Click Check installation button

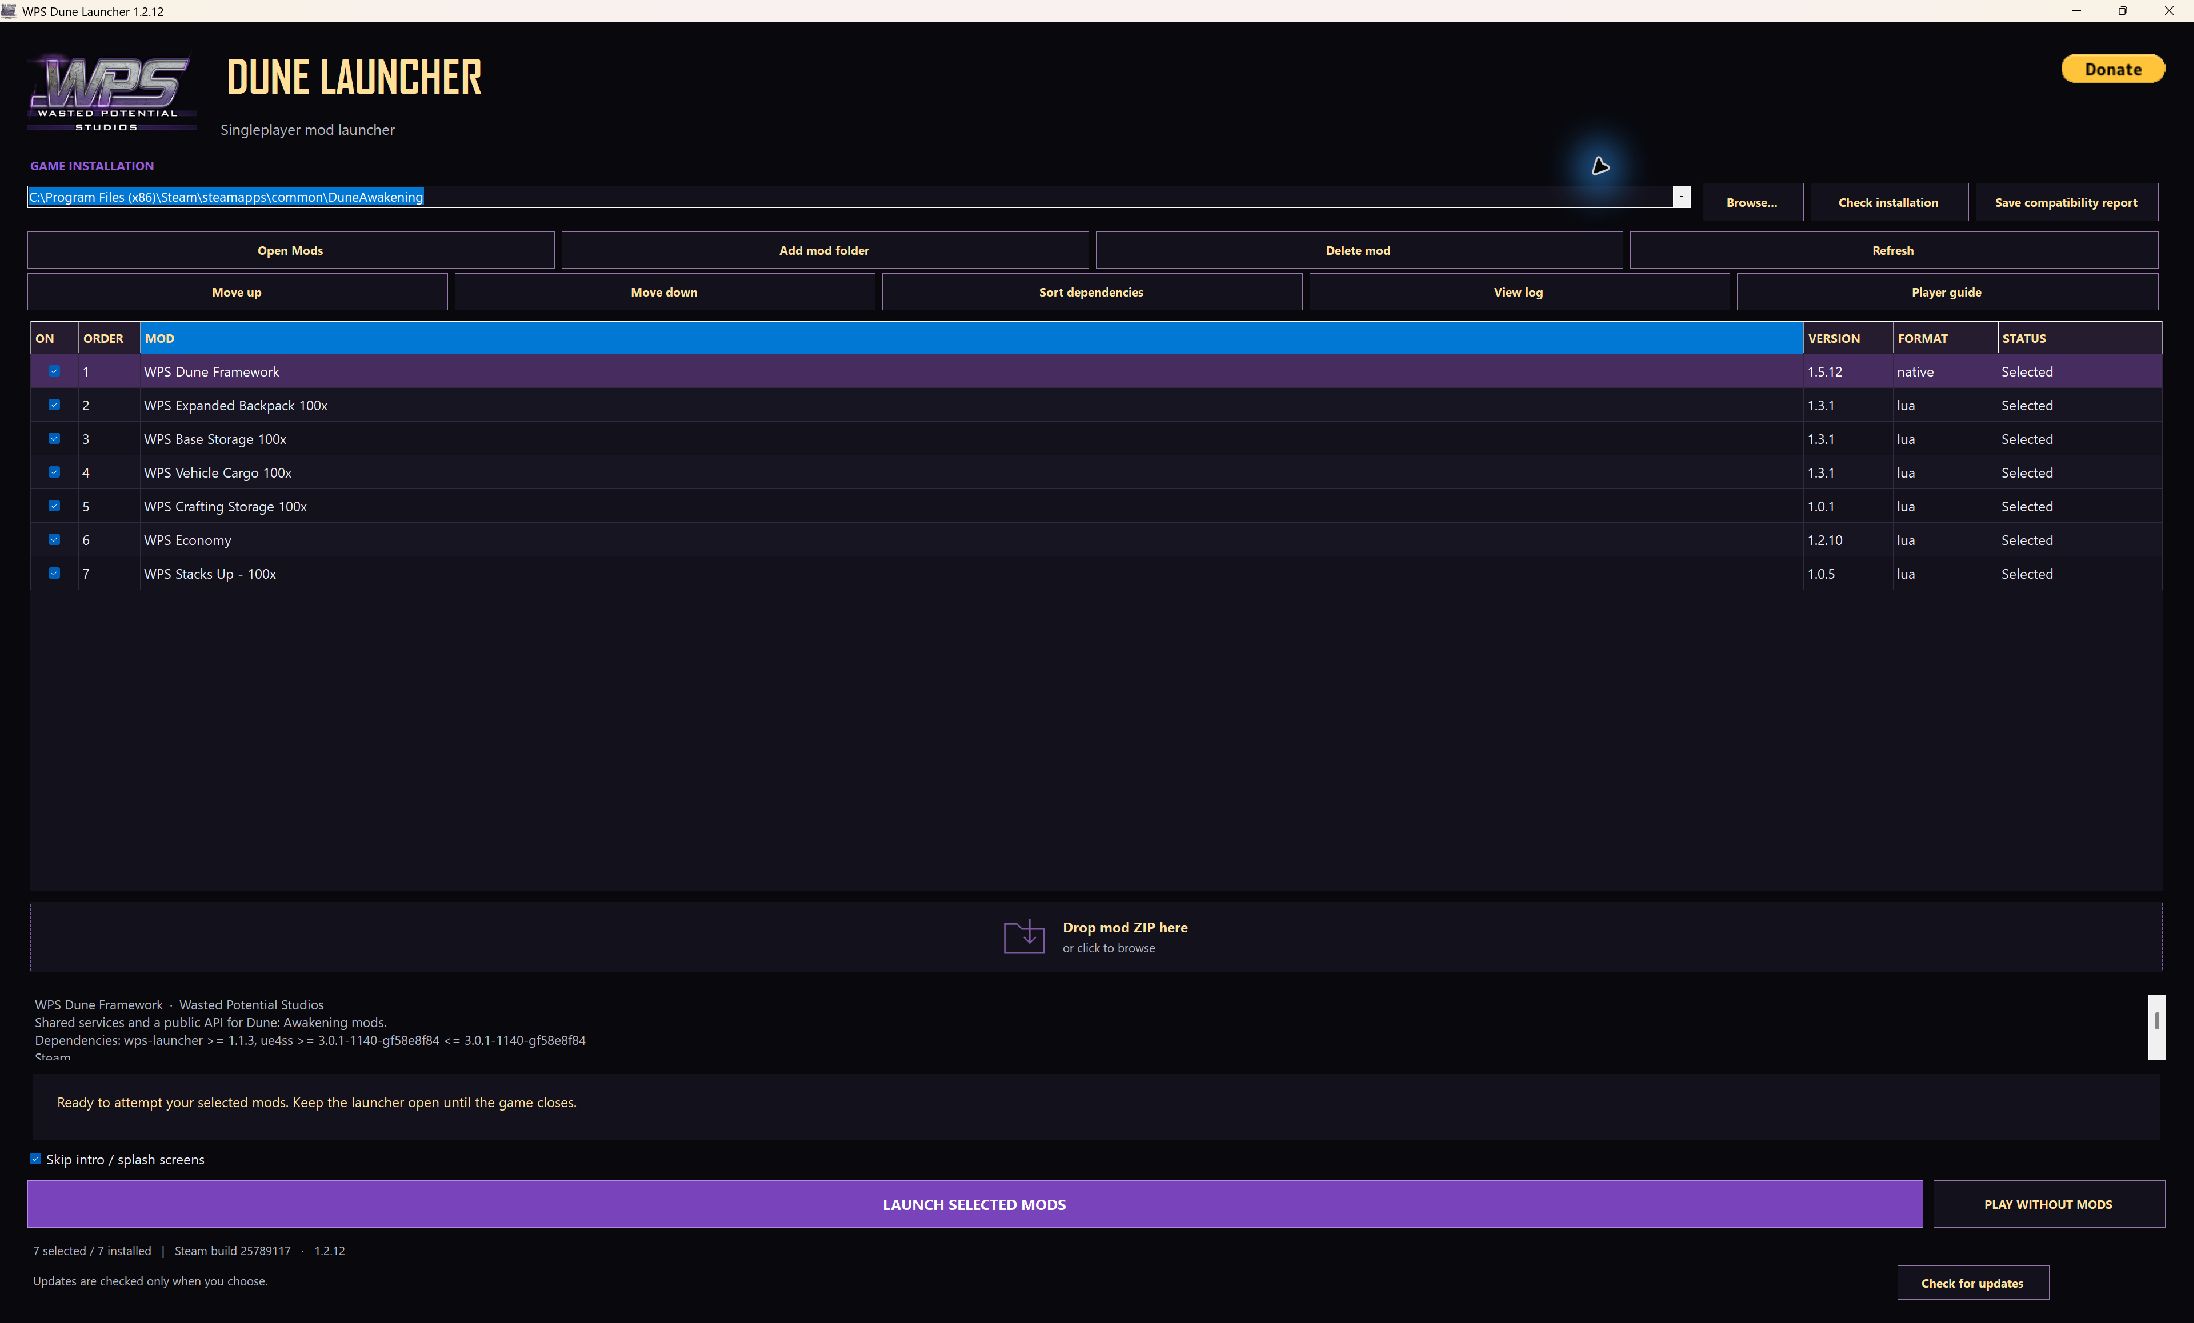coord(1888,202)
